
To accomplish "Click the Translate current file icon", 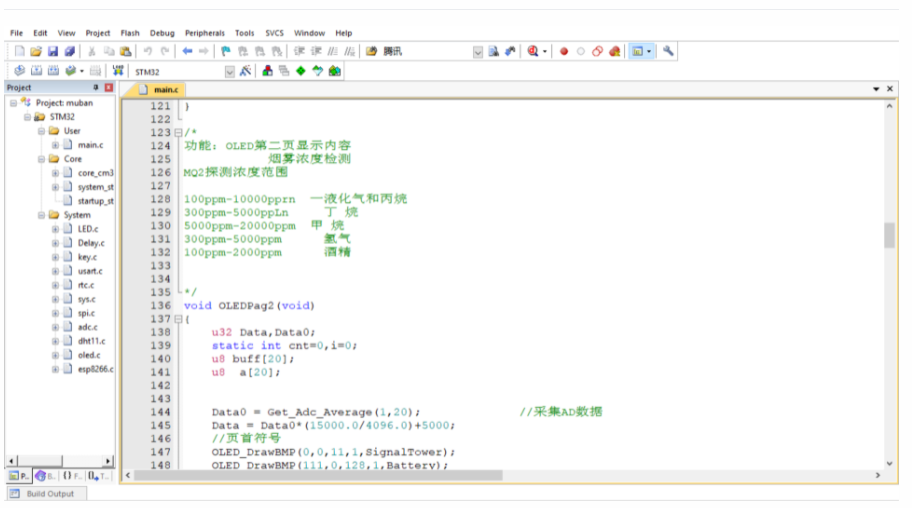I will pyautogui.click(x=19, y=71).
